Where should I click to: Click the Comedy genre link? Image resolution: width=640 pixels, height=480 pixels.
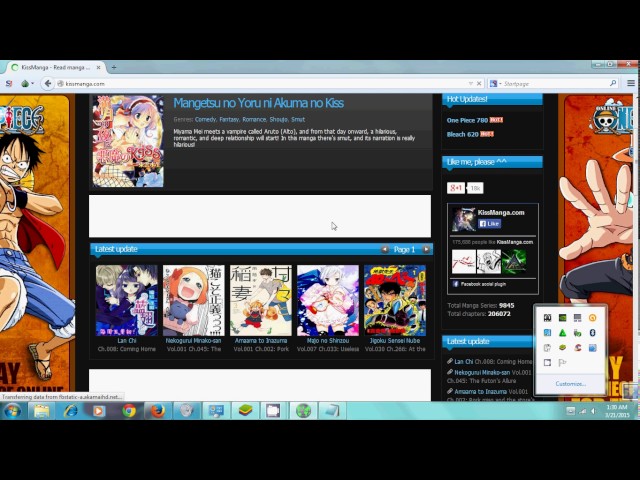tap(205, 120)
